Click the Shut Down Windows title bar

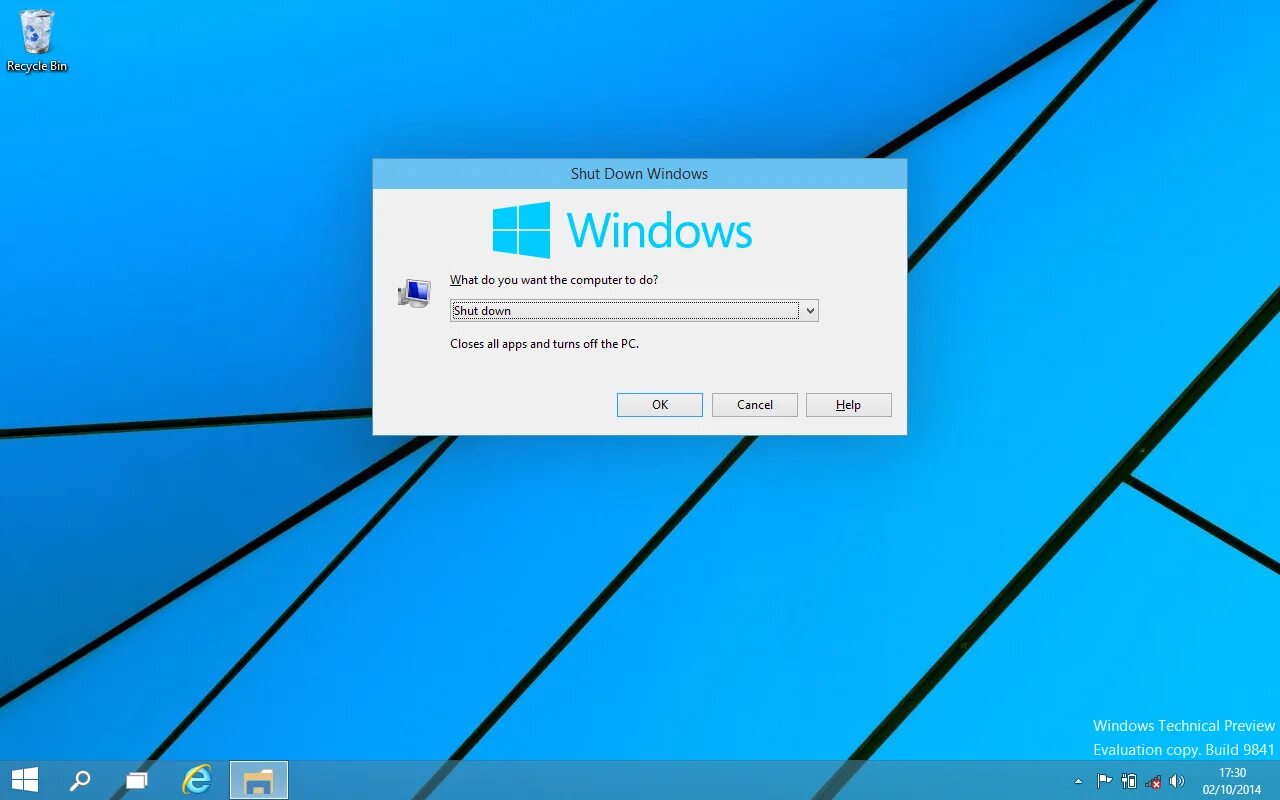[x=639, y=174]
